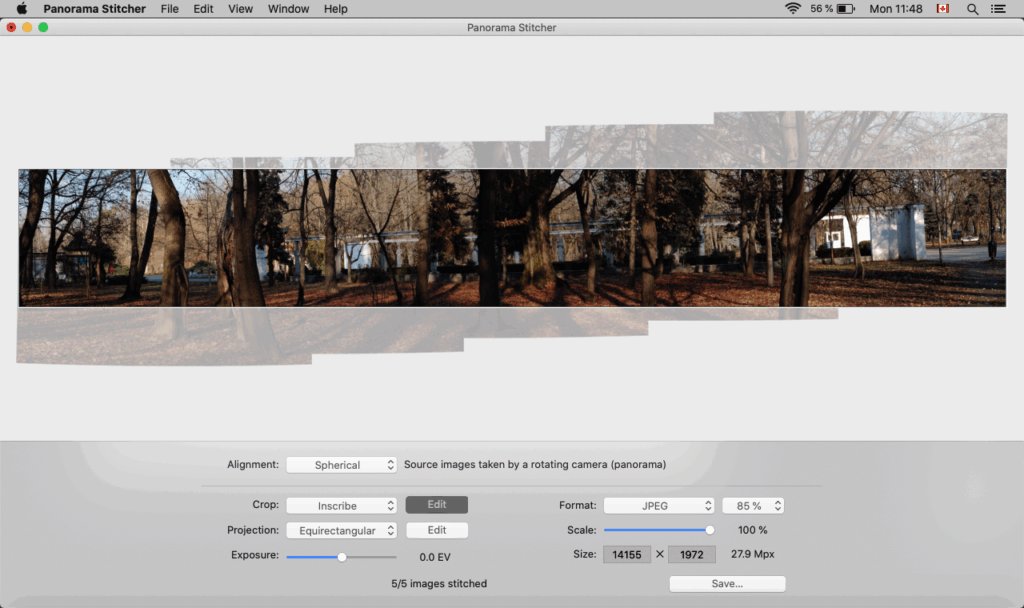
Task: Click Edit next to Projection
Action: point(436,530)
